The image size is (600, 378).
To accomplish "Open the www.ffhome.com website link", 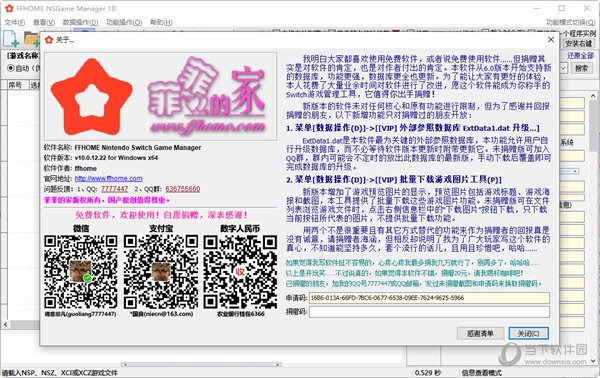I will pyautogui.click(x=109, y=178).
